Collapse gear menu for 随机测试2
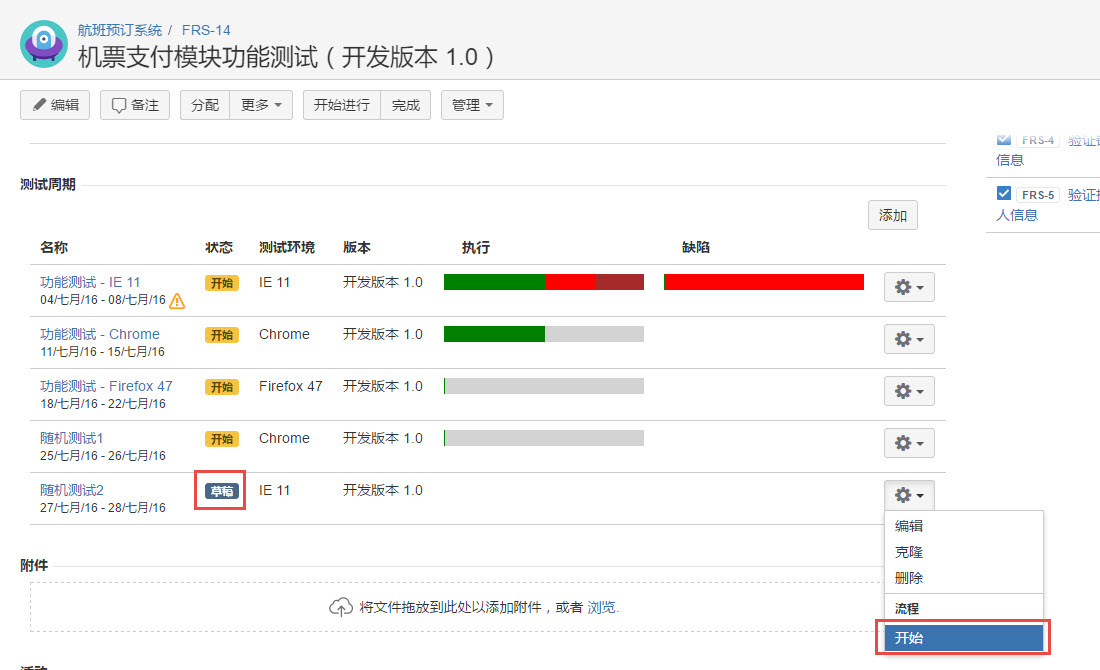The height and width of the screenshot is (670, 1100). point(908,495)
